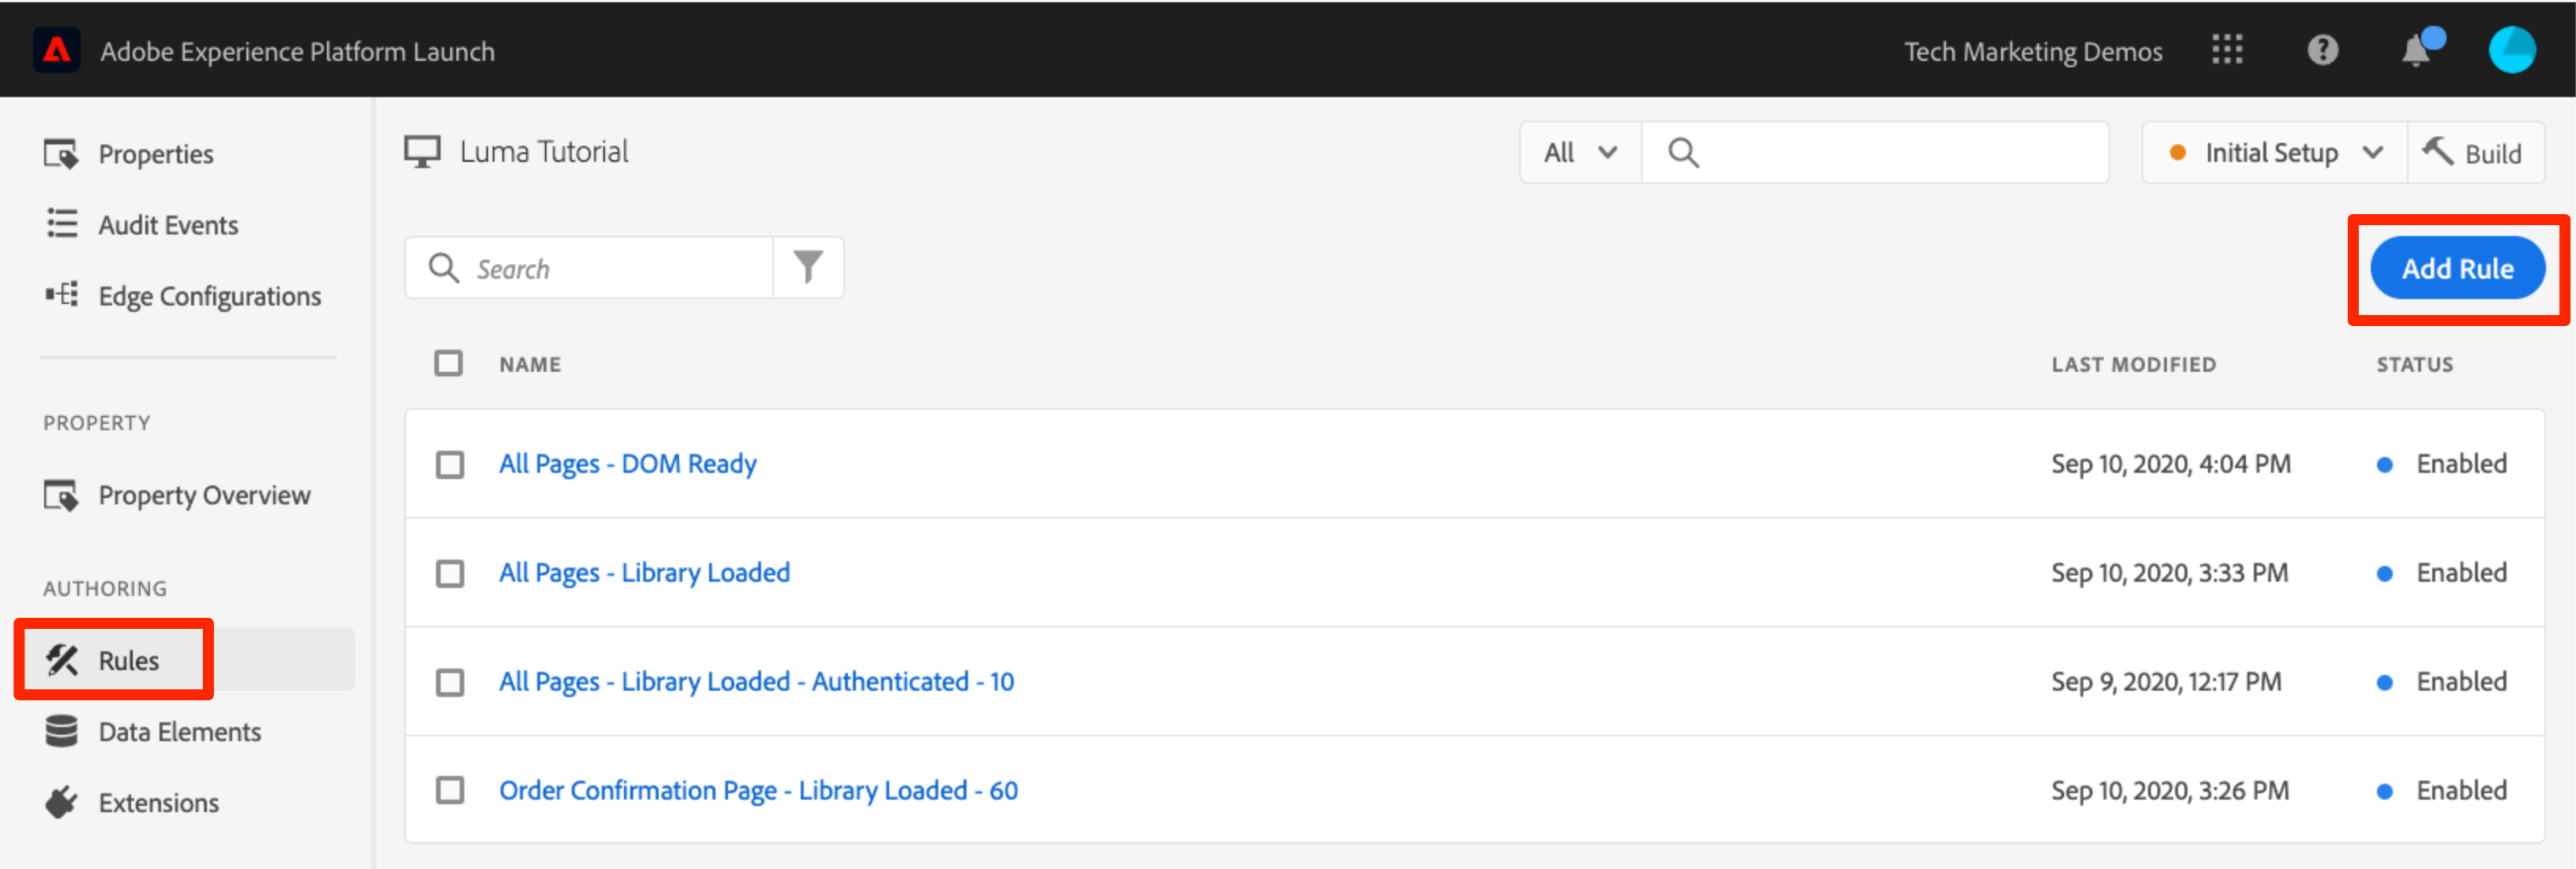The width and height of the screenshot is (2576, 869).
Task: Toggle the select-all checkbox beside NAME
Action: click(x=449, y=363)
